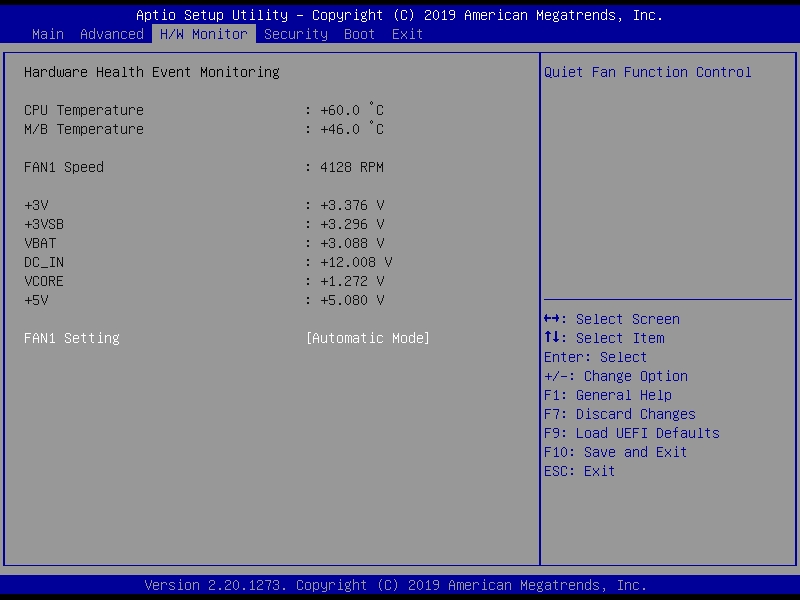Viewport: 800px width, 600px height.
Task: Open the Main tab
Action: coord(48,34)
